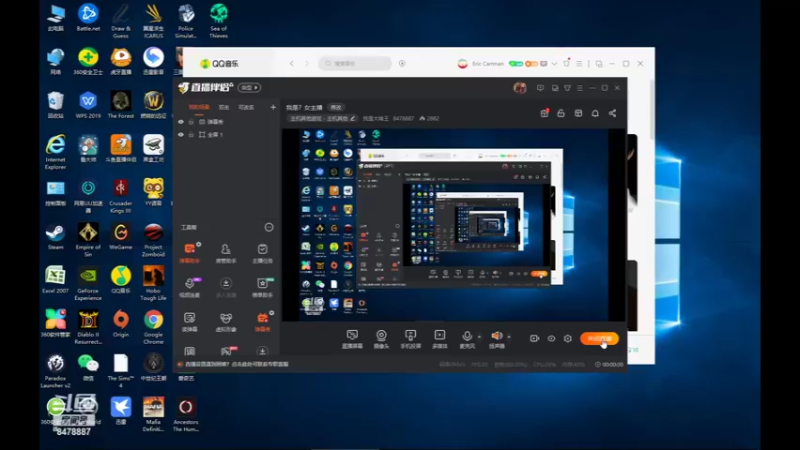This screenshot has height=450, width=800.
Task: Select the first scene tab in orange
Action: (199, 107)
